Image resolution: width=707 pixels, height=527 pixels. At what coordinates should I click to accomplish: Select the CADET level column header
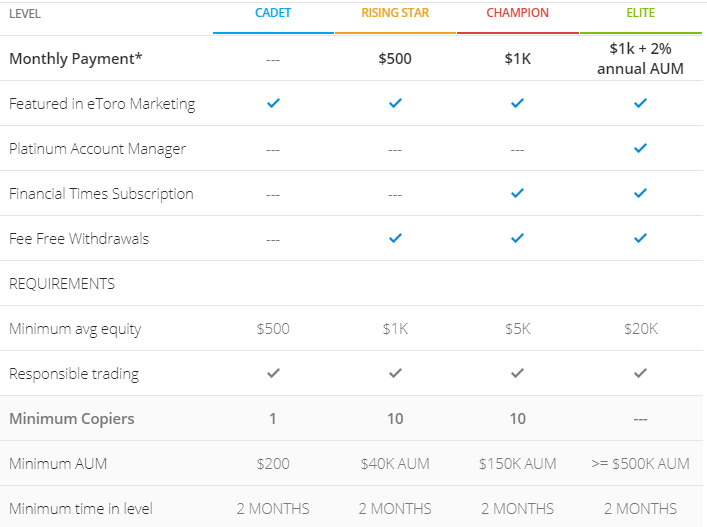point(273,14)
